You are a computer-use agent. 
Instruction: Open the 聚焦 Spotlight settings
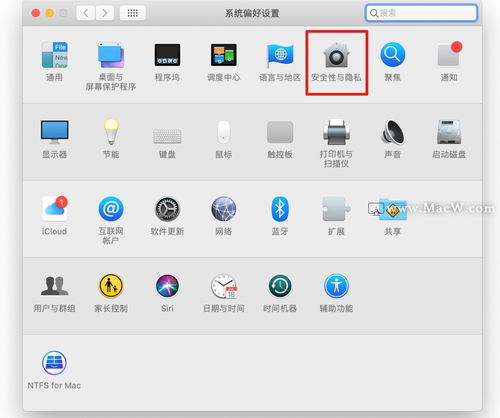pos(393,62)
